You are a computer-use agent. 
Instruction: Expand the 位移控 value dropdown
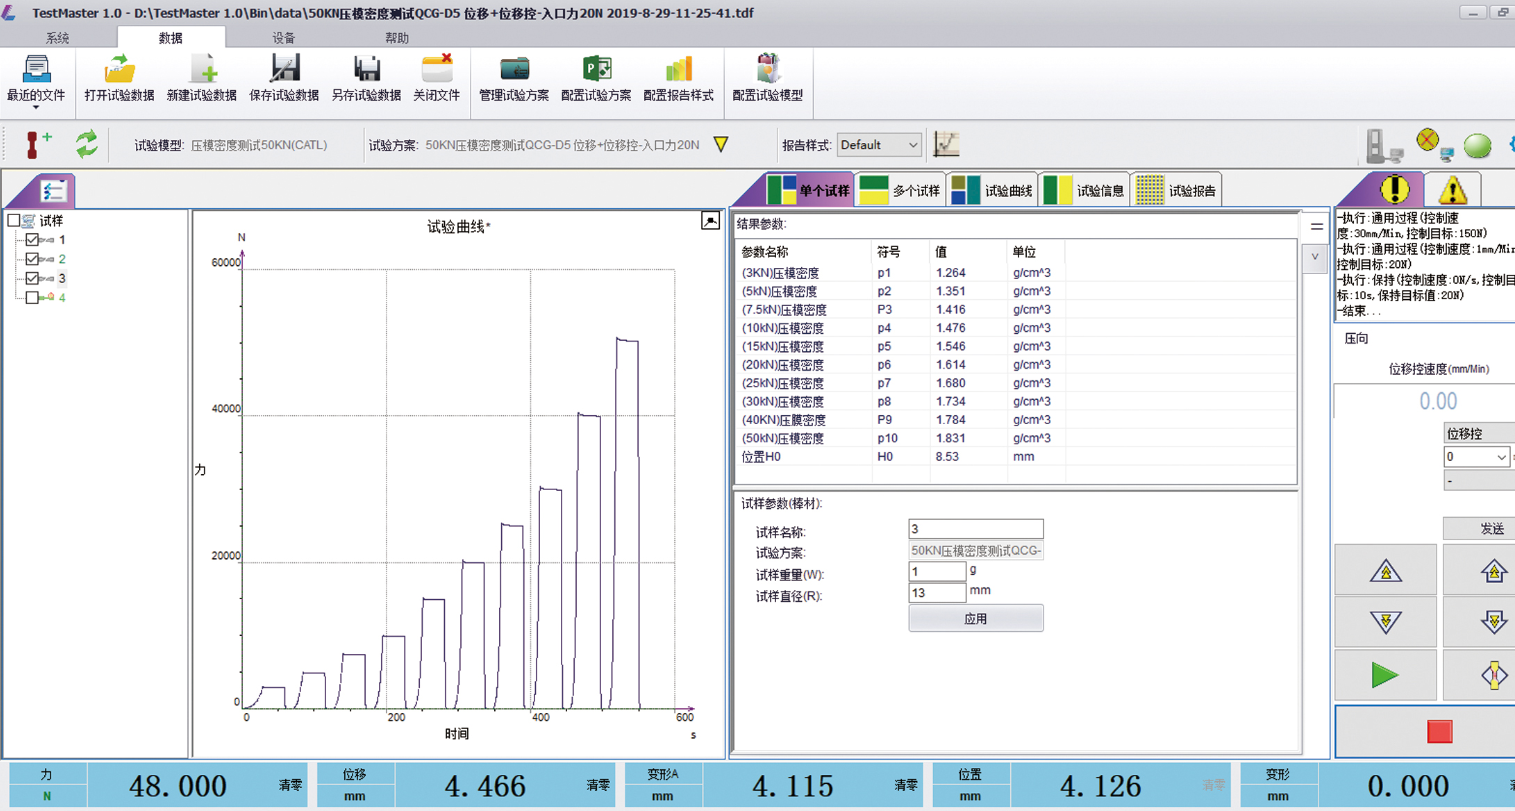1502,457
